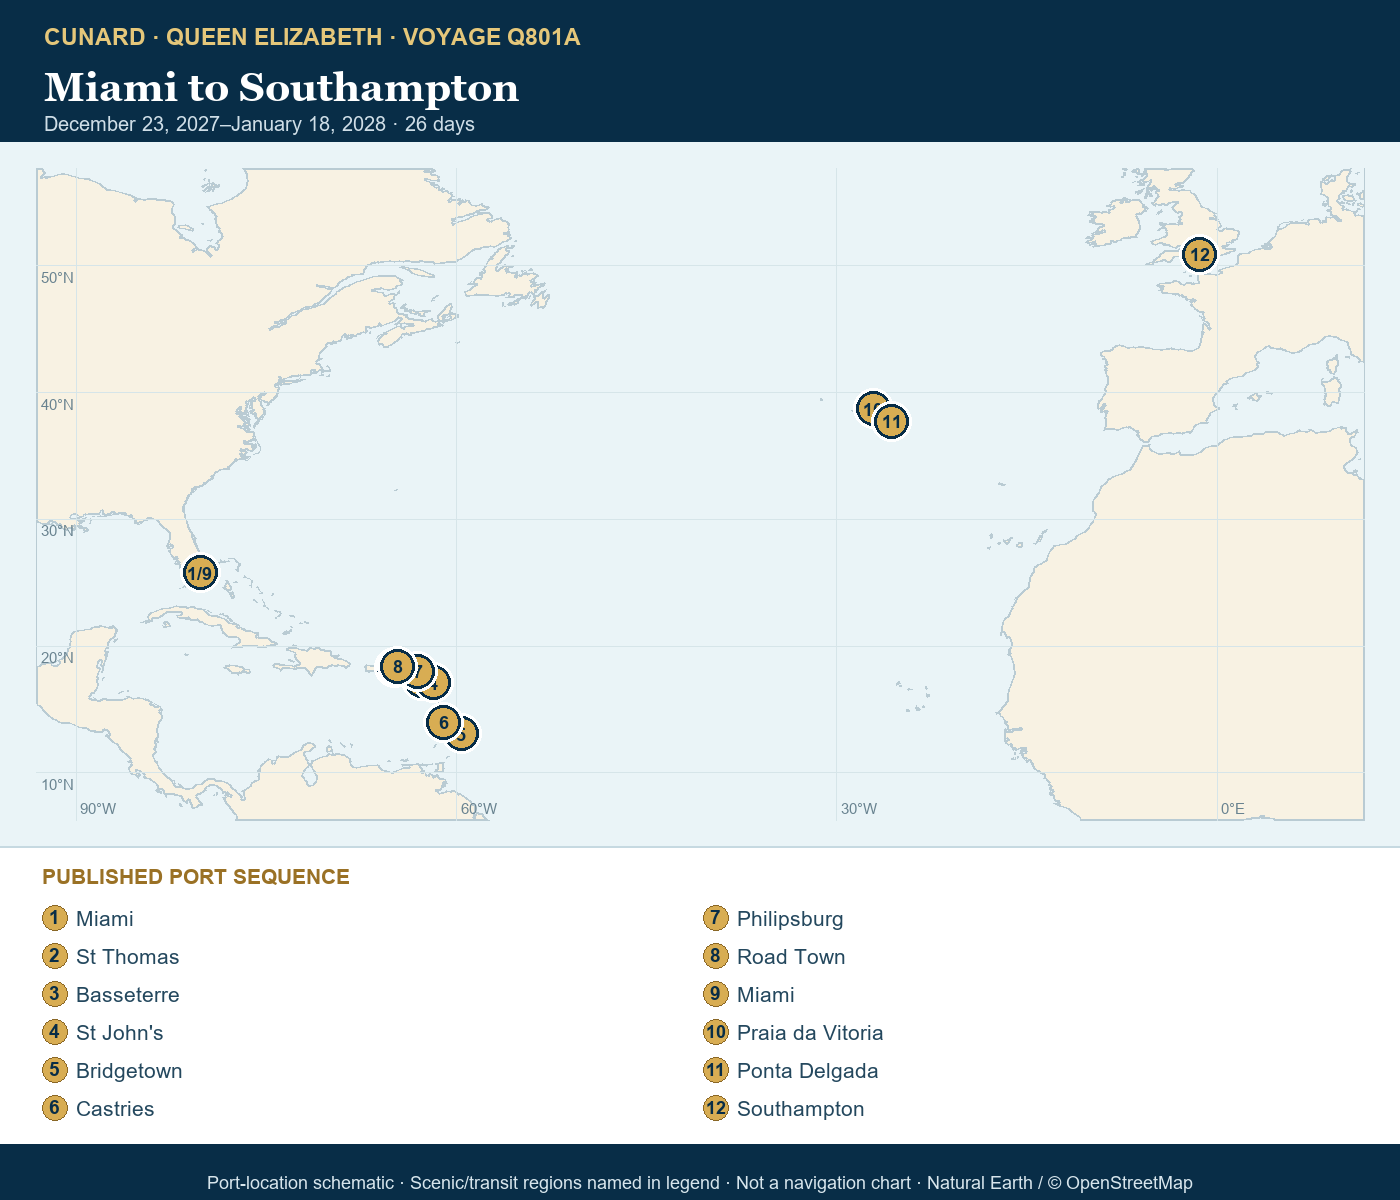
Task: Click legend badge number 5
Action: click(x=55, y=1070)
